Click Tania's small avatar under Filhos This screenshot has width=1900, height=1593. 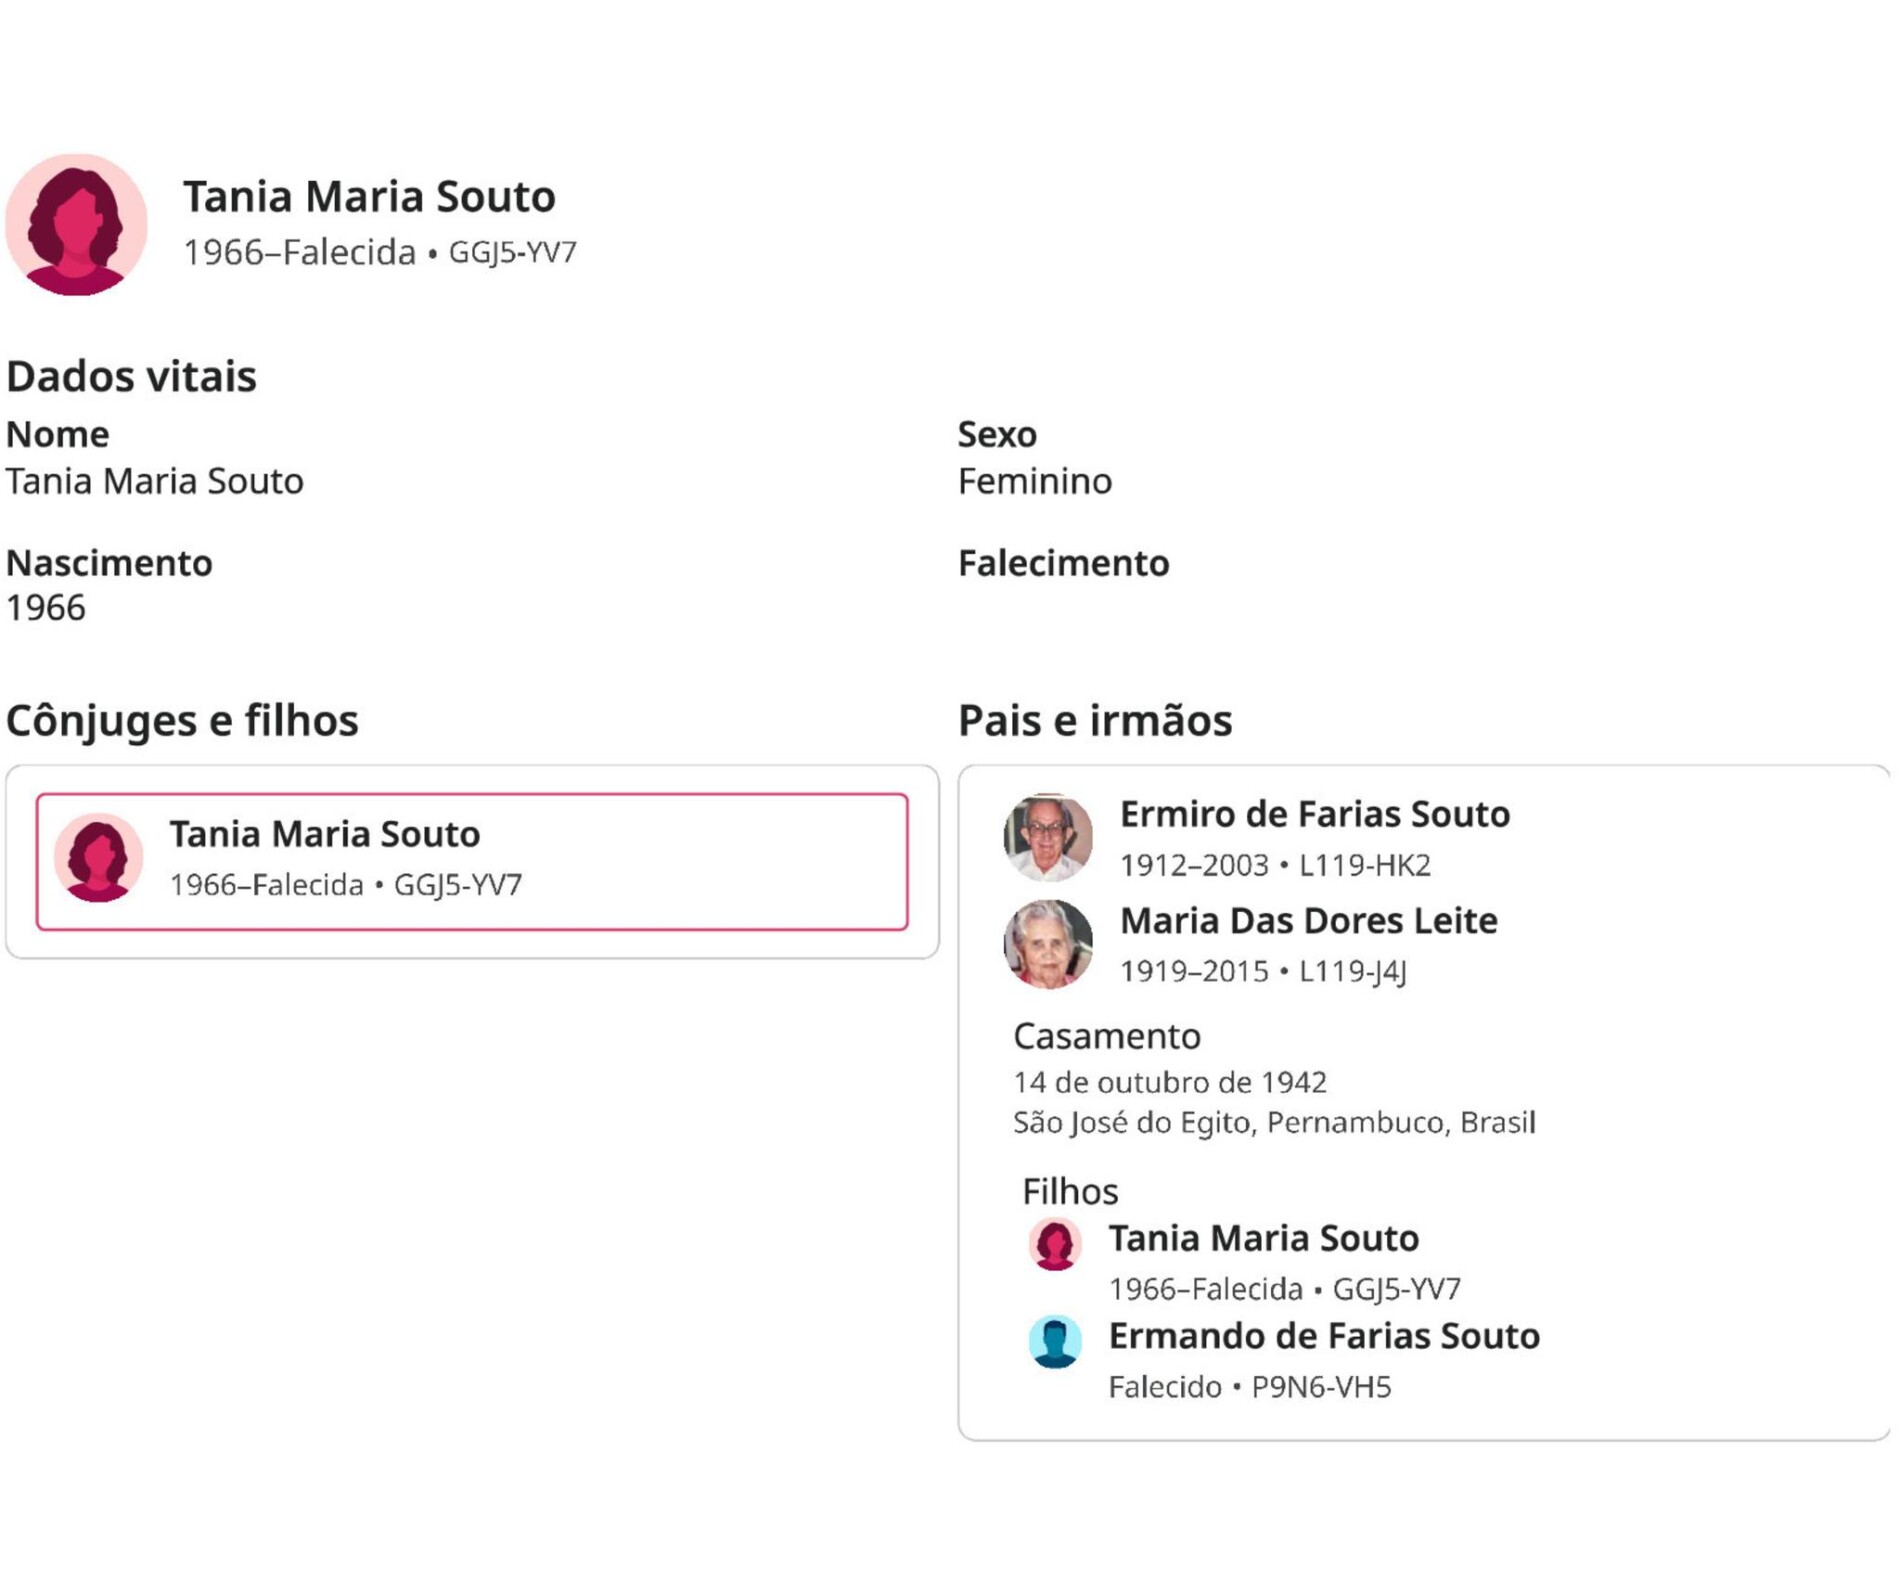click(1054, 1244)
